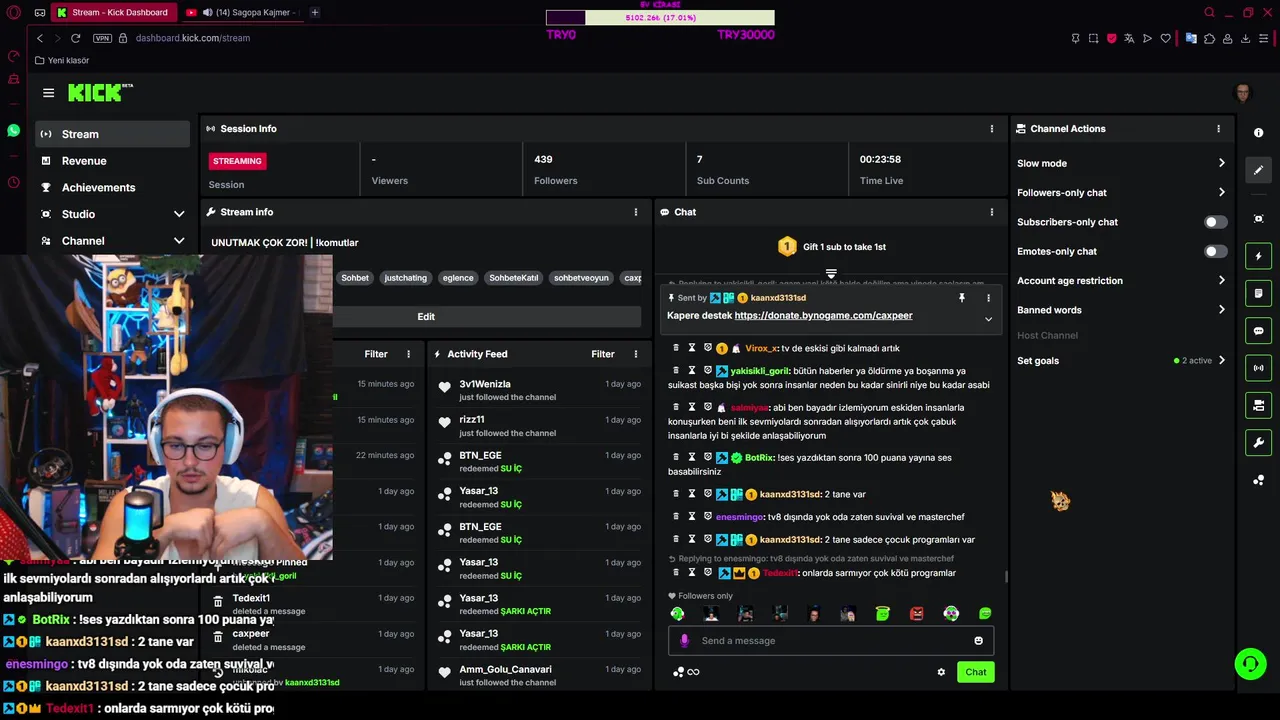Open a new browser tab

(x=315, y=13)
